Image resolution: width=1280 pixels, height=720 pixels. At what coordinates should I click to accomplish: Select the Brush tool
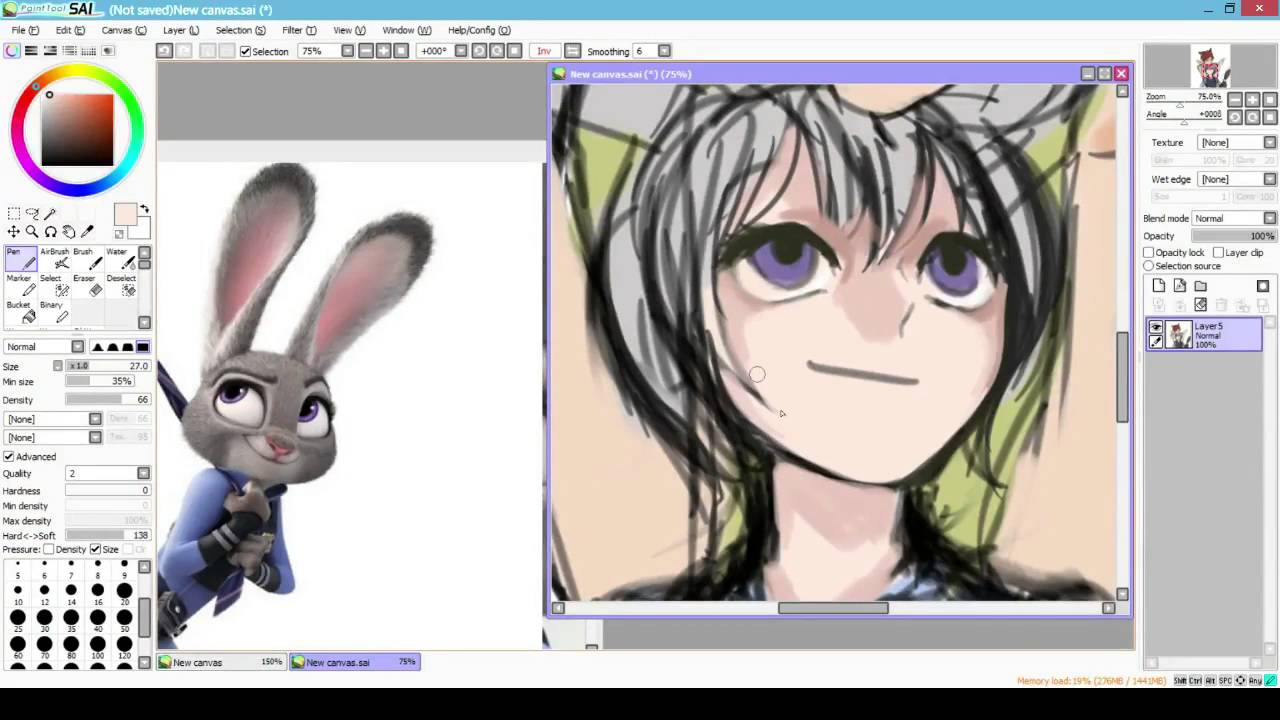pos(87,258)
